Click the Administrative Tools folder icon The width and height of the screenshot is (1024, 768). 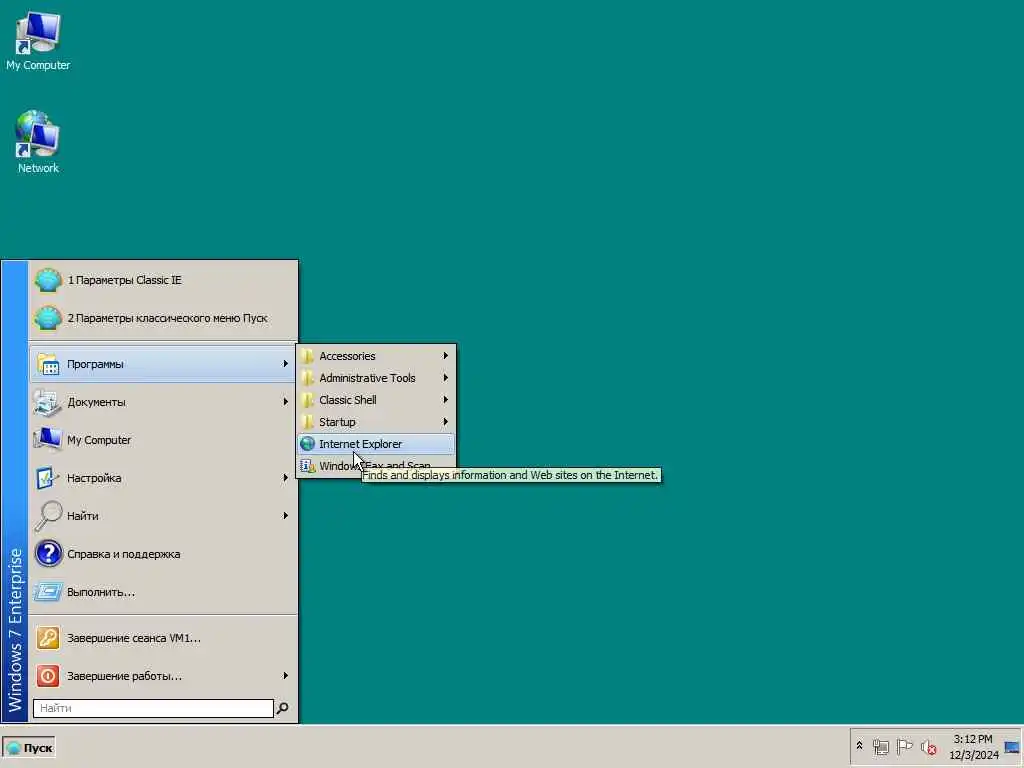[307, 378]
